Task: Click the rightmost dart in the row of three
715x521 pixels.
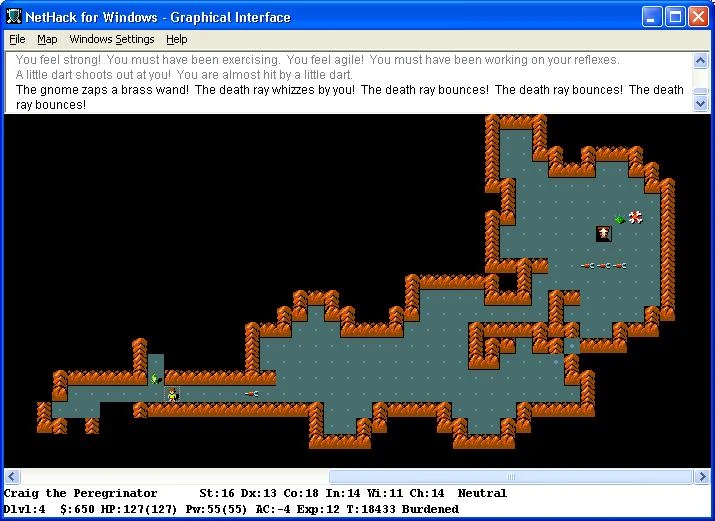Action: pyautogui.click(x=620, y=266)
